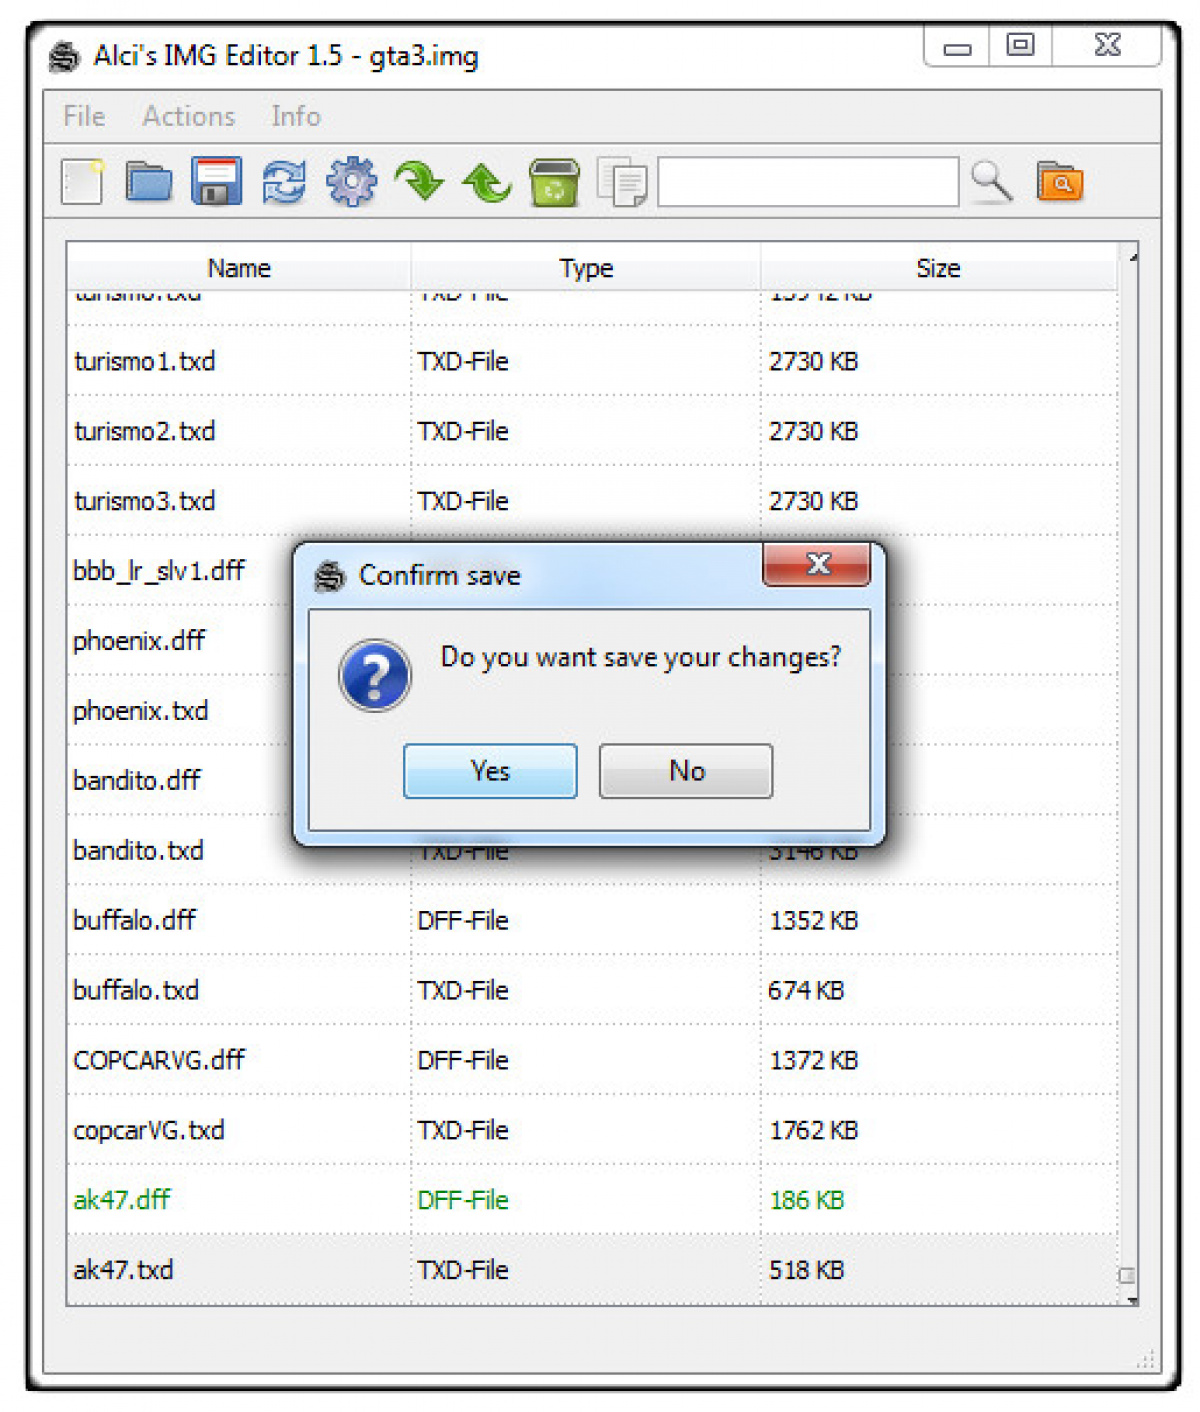
Task: Maximize the IMG Editor window
Action: click(1020, 45)
